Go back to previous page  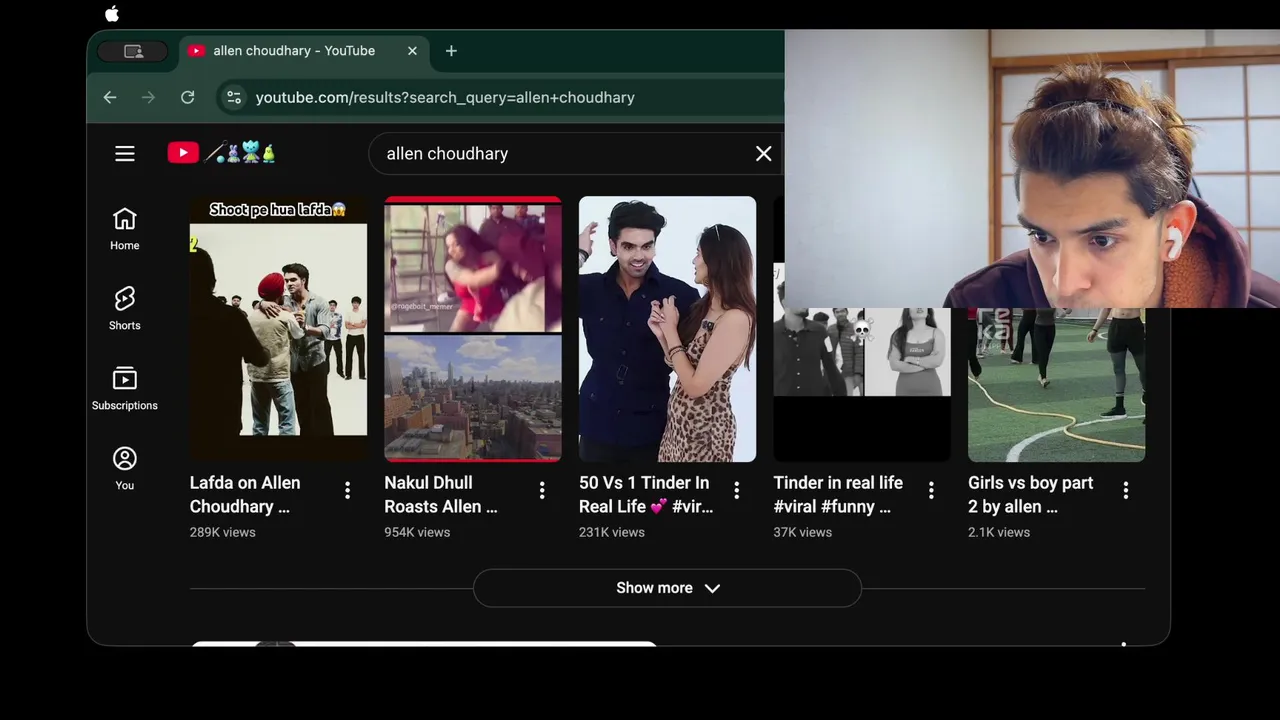coord(110,97)
